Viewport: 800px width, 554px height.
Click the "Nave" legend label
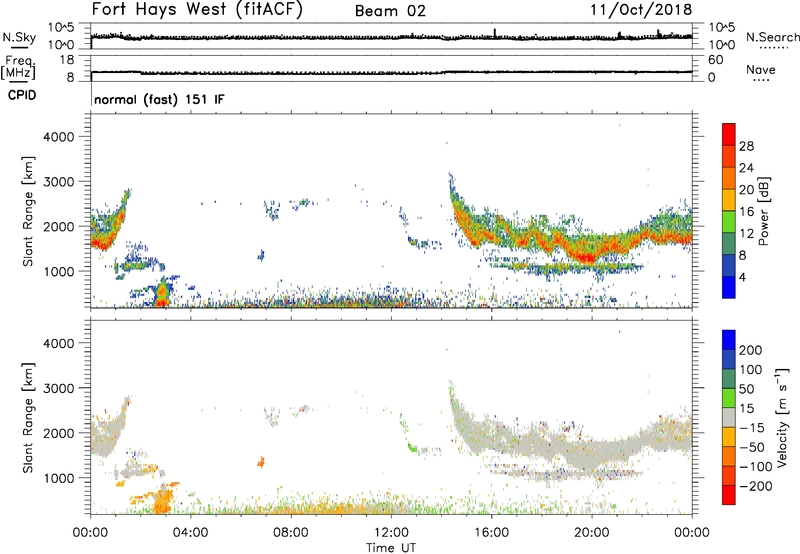tap(761, 69)
